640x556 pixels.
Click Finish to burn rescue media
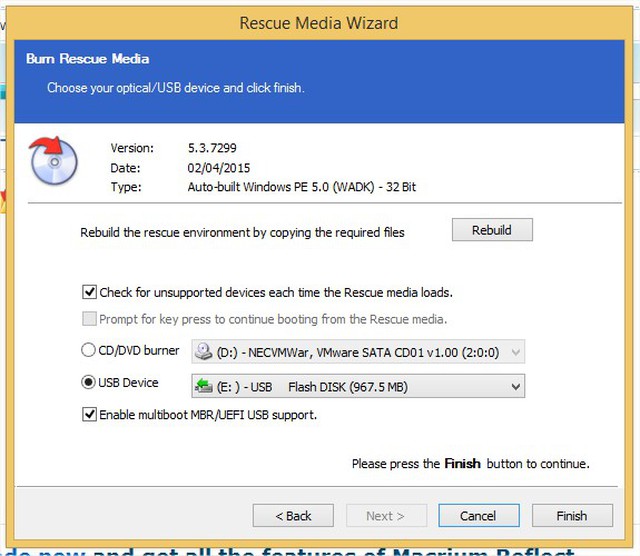pos(572,516)
